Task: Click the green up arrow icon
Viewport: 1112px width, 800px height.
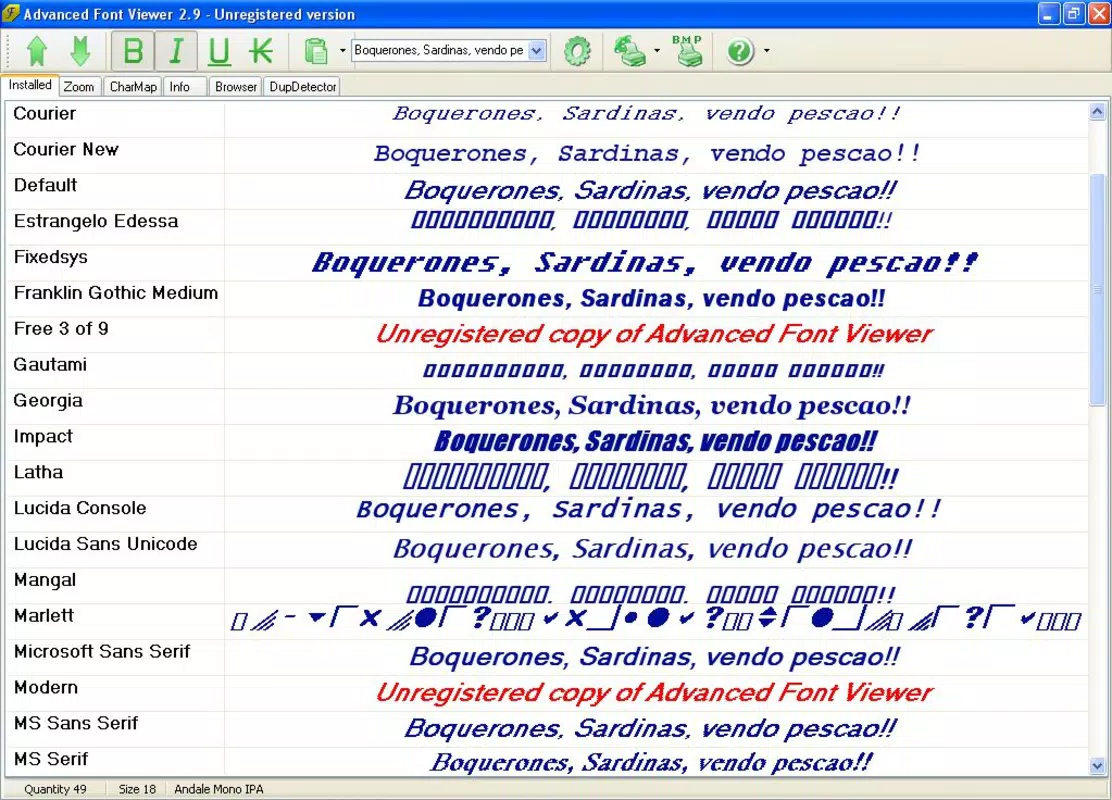Action: click(37, 51)
